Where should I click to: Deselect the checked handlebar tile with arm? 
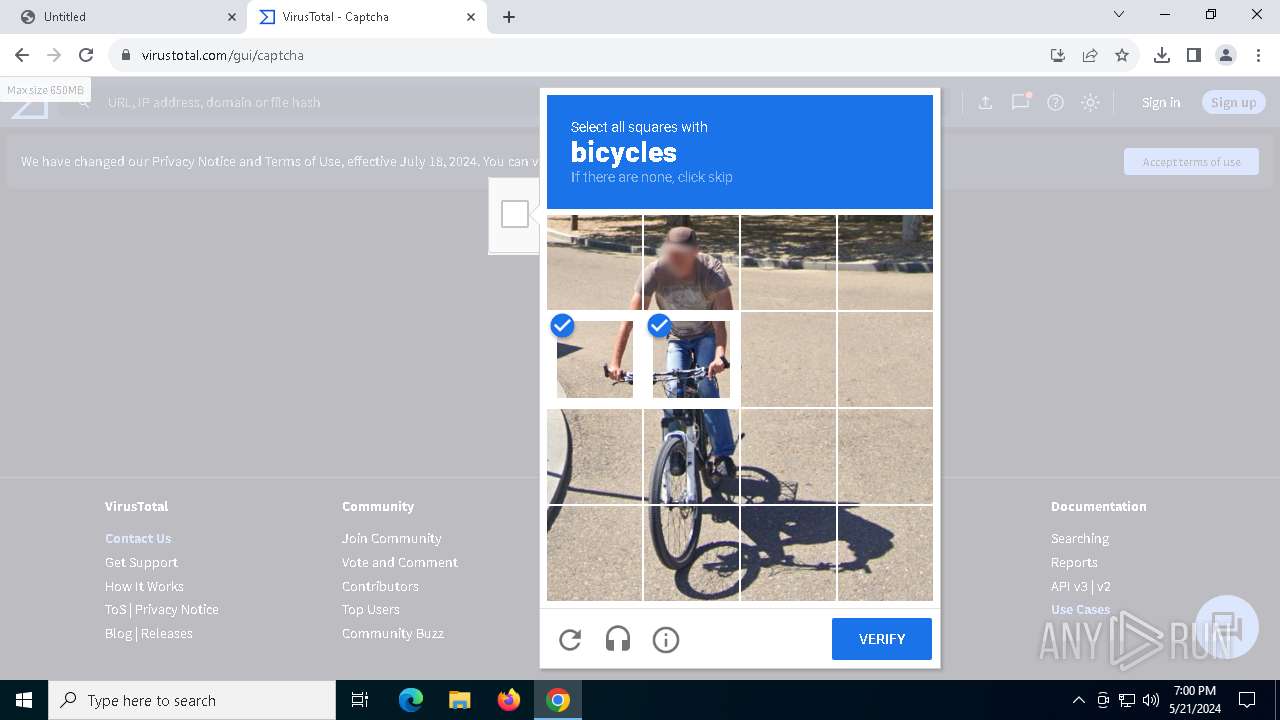(x=595, y=360)
